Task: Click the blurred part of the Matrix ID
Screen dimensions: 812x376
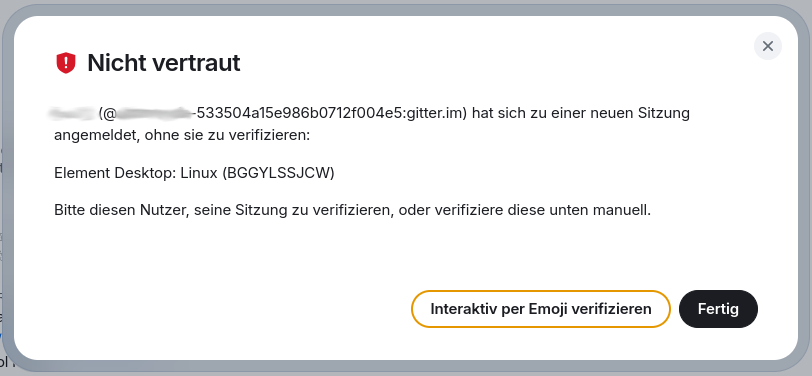Action: (x=153, y=113)
